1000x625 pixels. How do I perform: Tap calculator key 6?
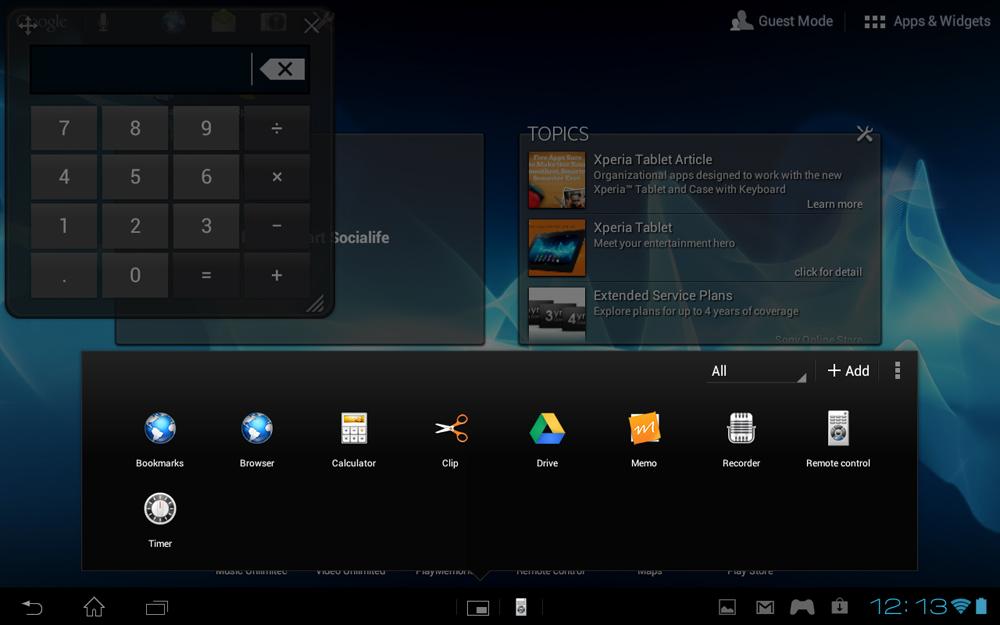point(206,177)
